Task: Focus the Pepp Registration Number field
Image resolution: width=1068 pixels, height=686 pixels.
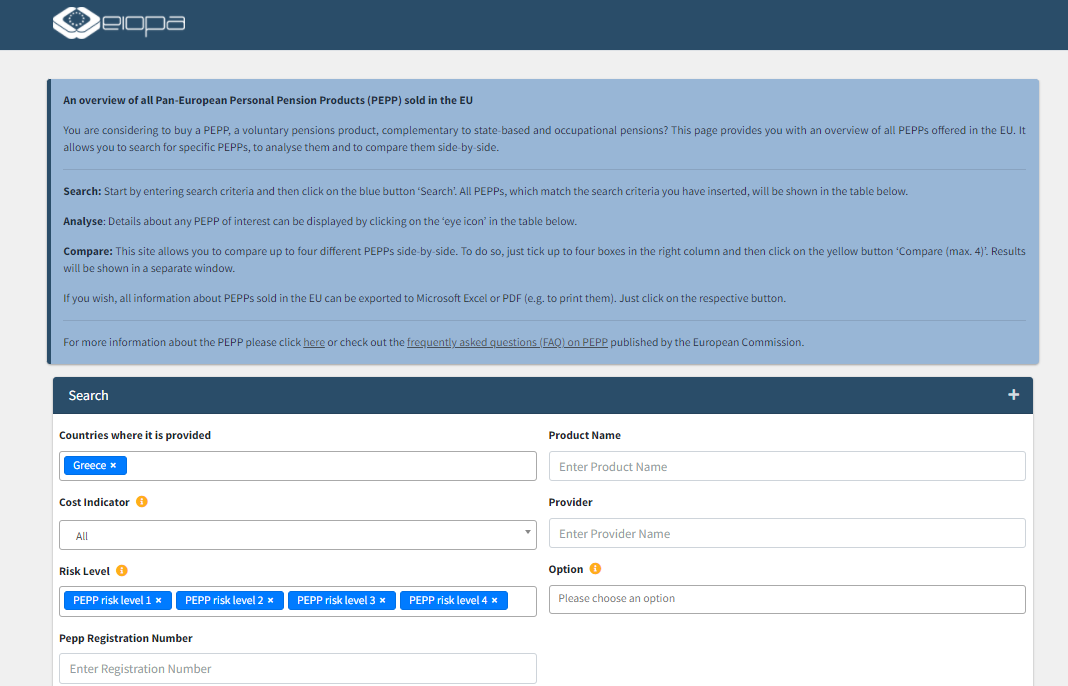Action: pos(297,668)
